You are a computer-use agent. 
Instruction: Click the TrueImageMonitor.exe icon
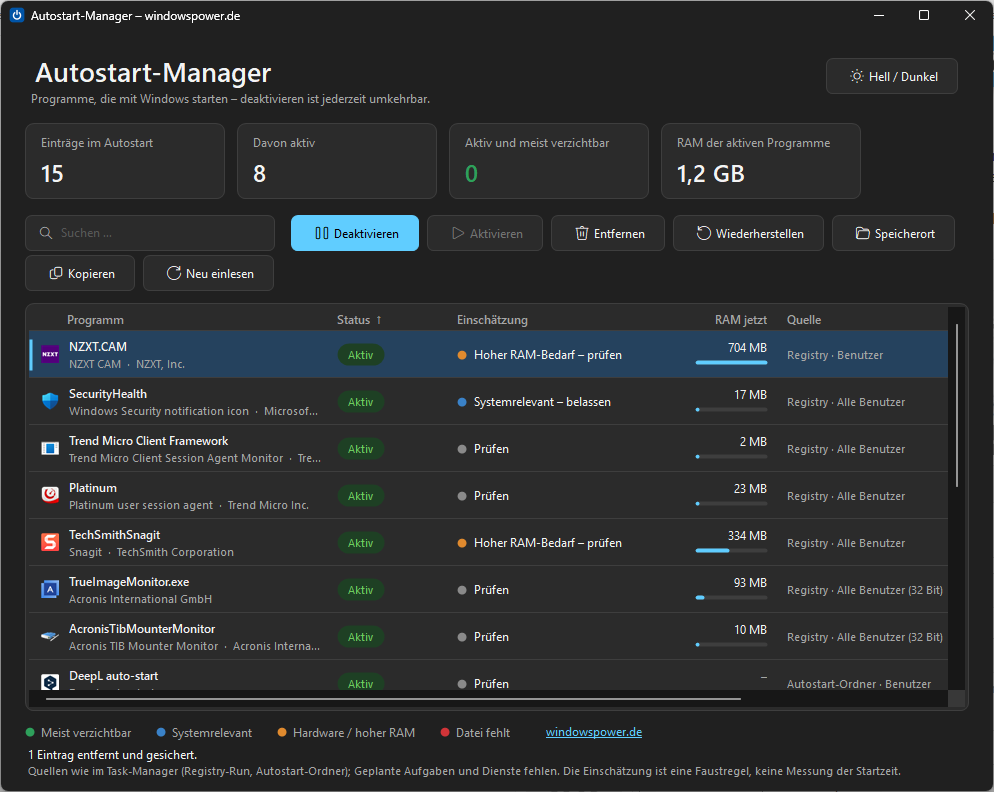coord(50,590)
